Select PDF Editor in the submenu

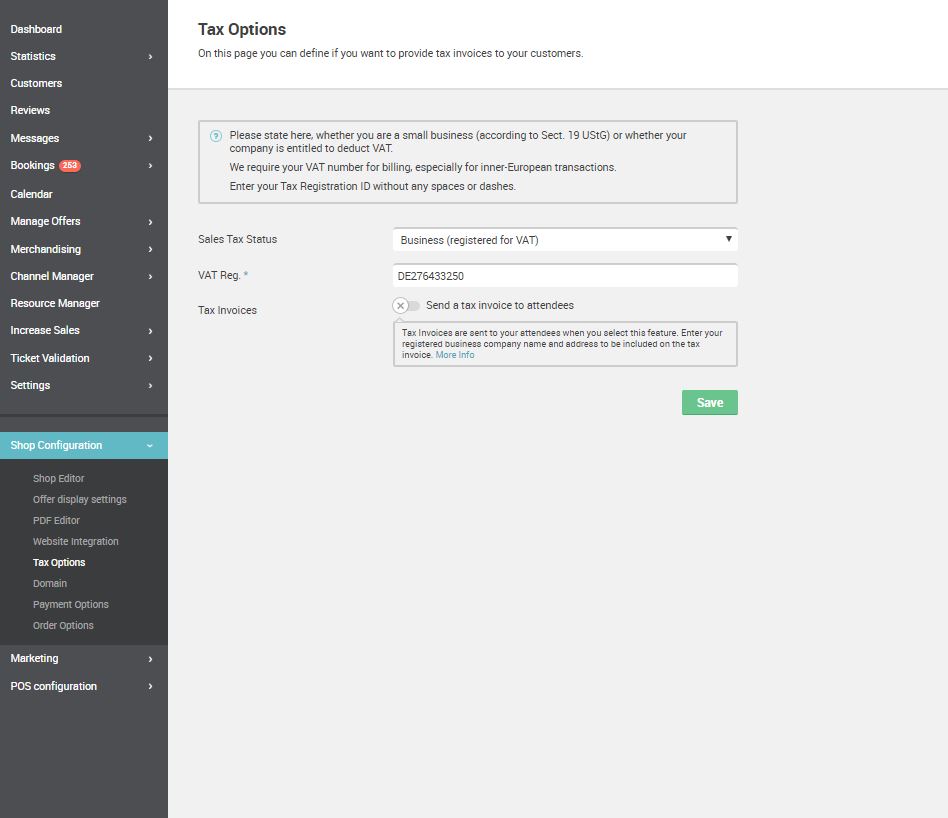[x=56, y=521]
